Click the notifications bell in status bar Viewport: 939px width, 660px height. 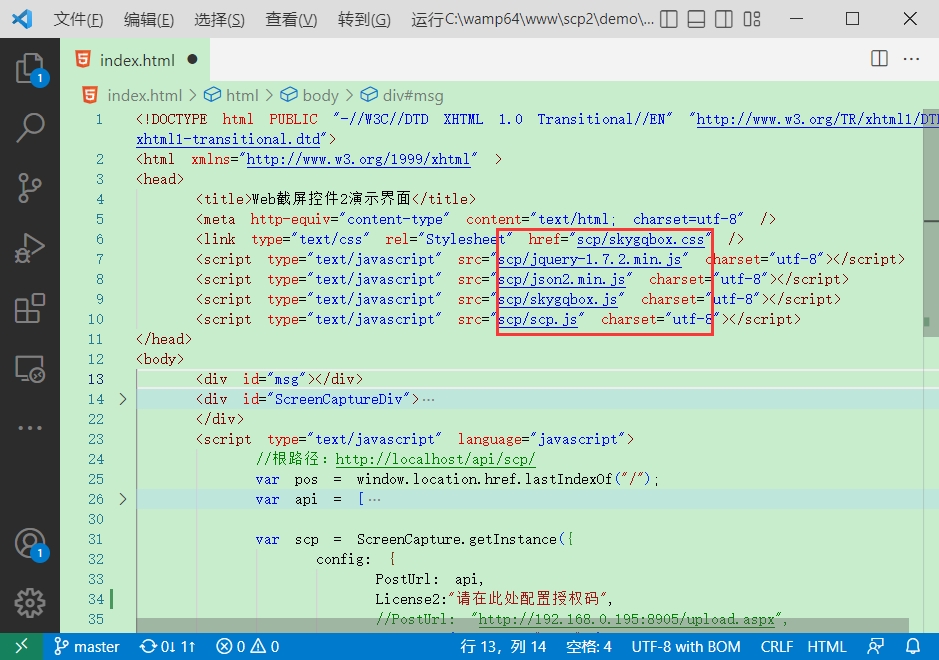[x=913, y=646]
